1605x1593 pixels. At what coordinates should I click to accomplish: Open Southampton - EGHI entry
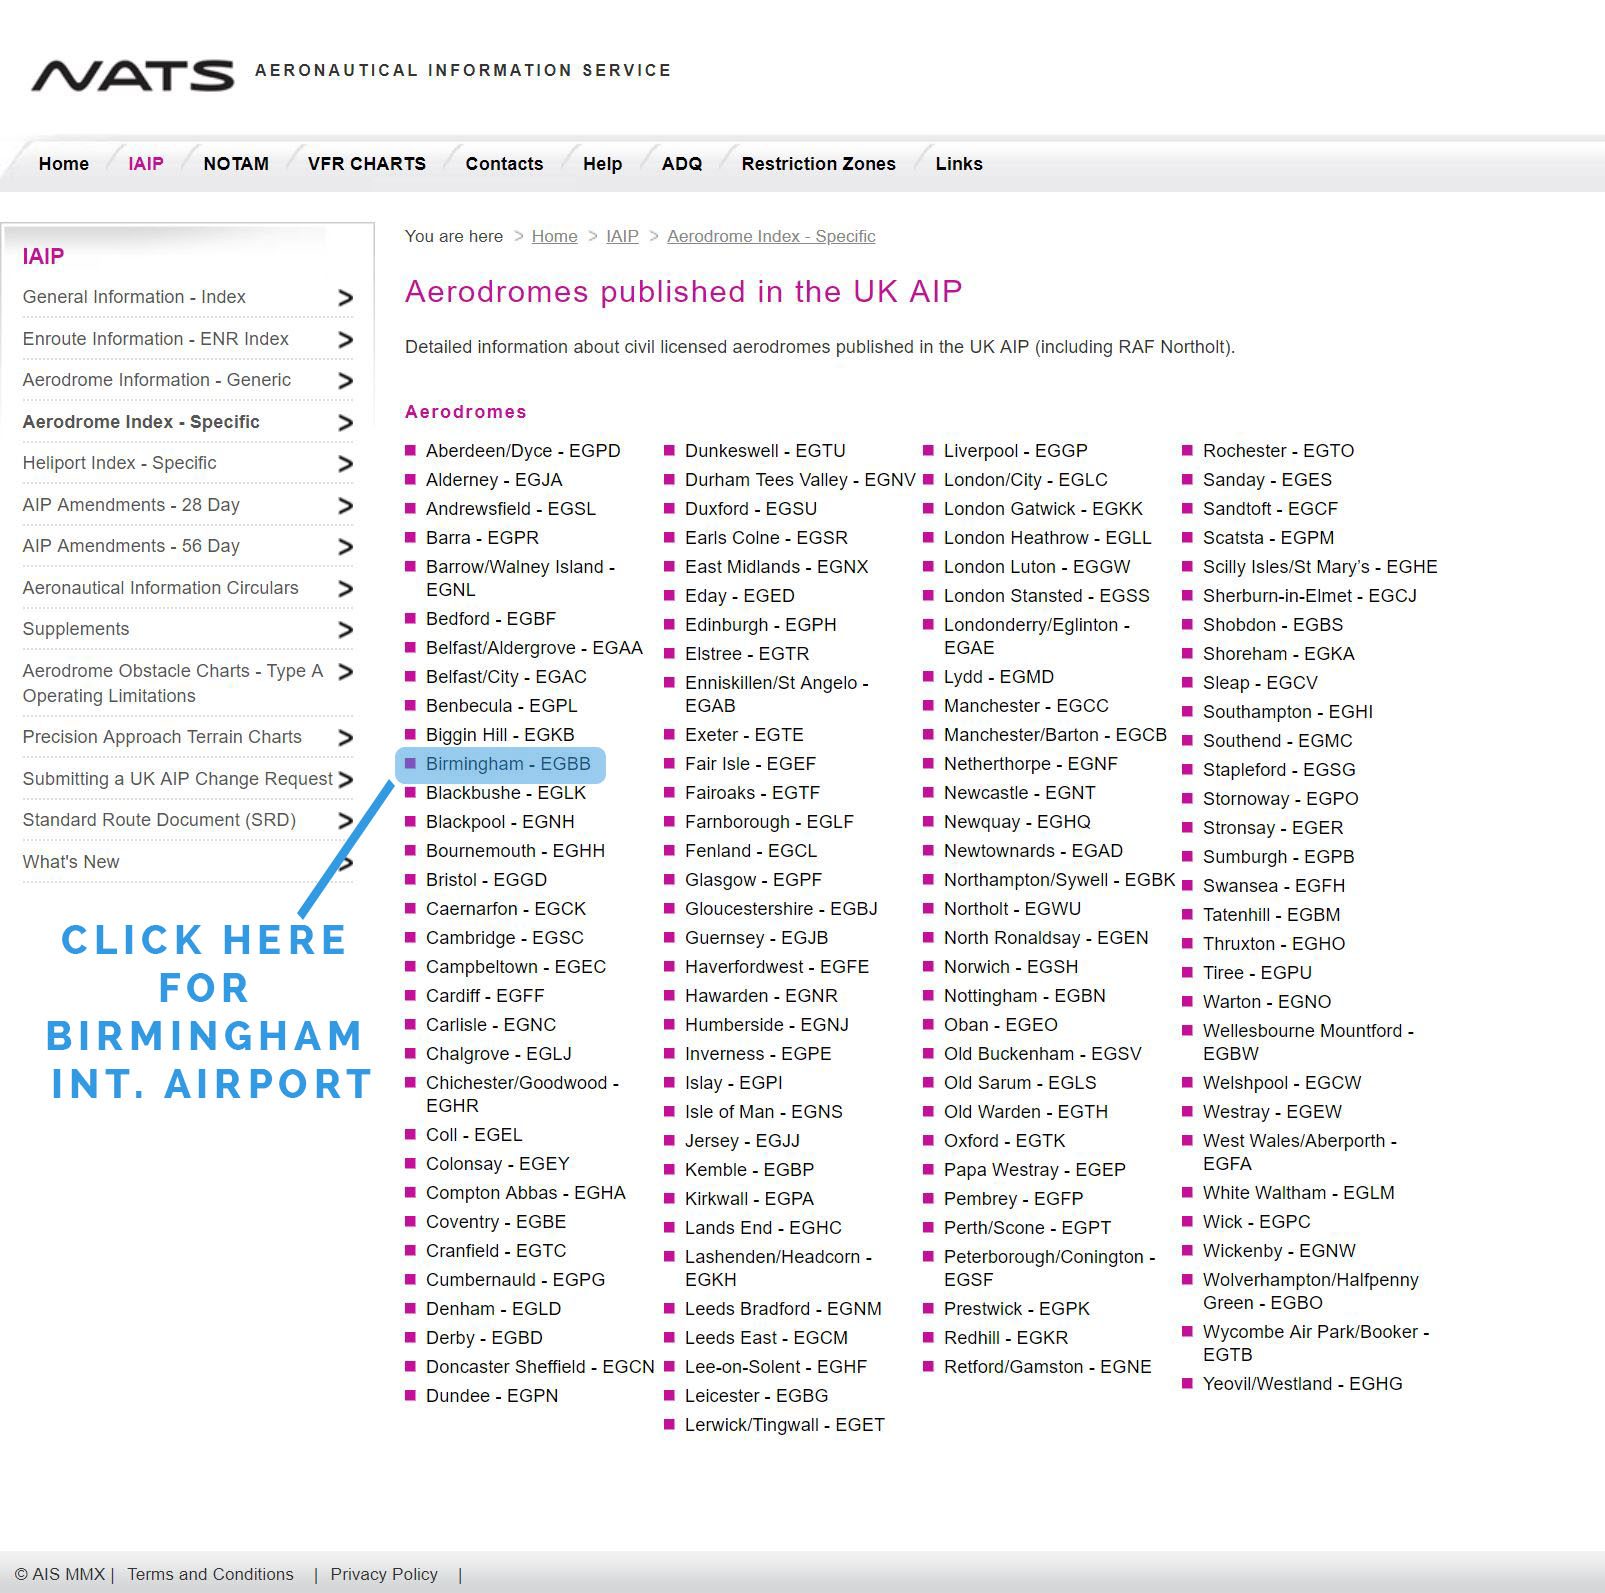click(1288, 712)
